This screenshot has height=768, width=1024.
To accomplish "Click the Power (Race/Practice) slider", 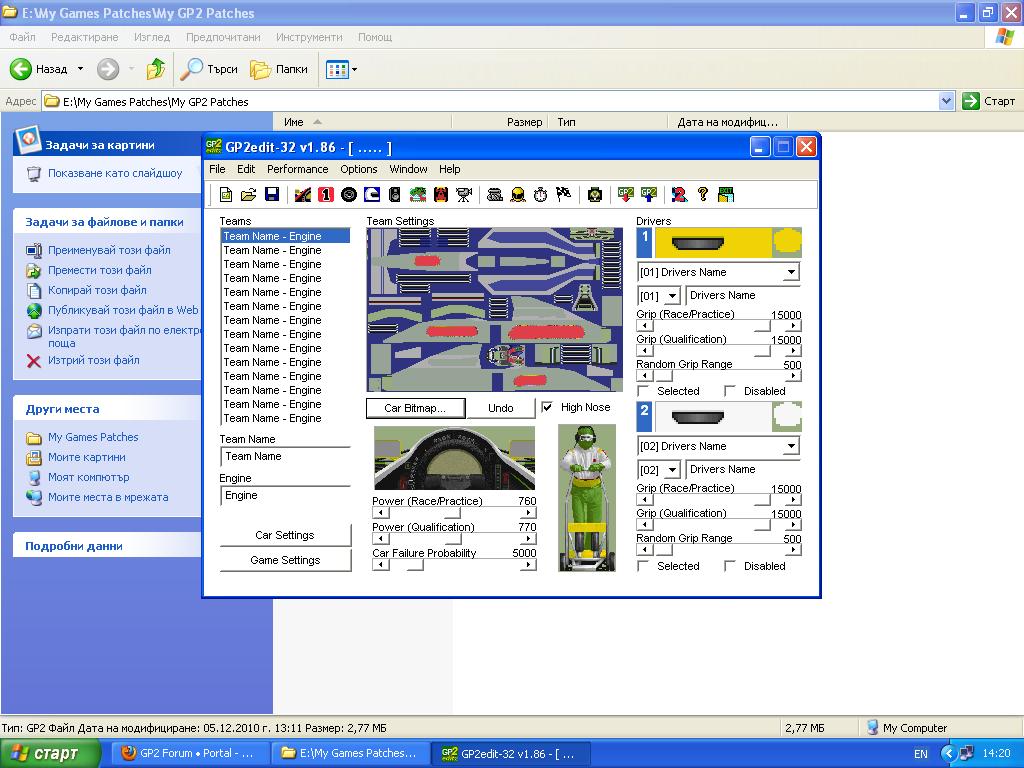I will tap(454, 513).
